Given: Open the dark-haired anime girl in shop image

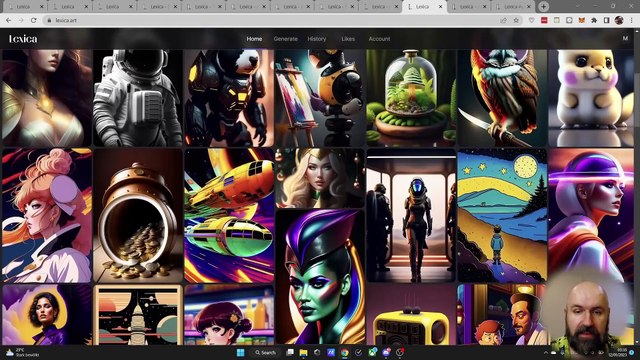Looking at the screenshot, I should (229, 315).
